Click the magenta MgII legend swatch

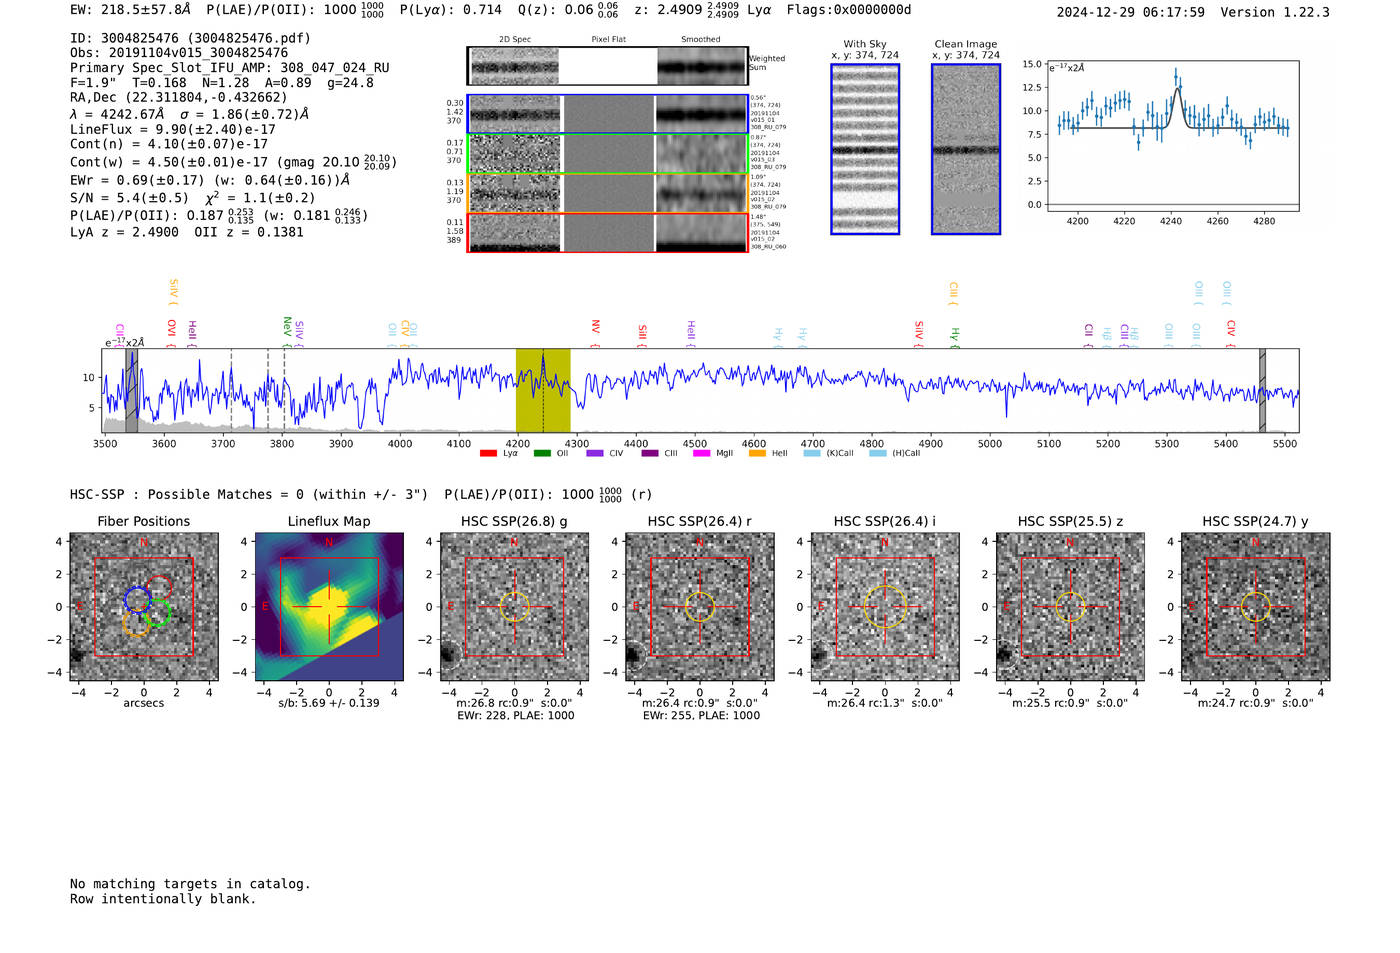[701, 453]
